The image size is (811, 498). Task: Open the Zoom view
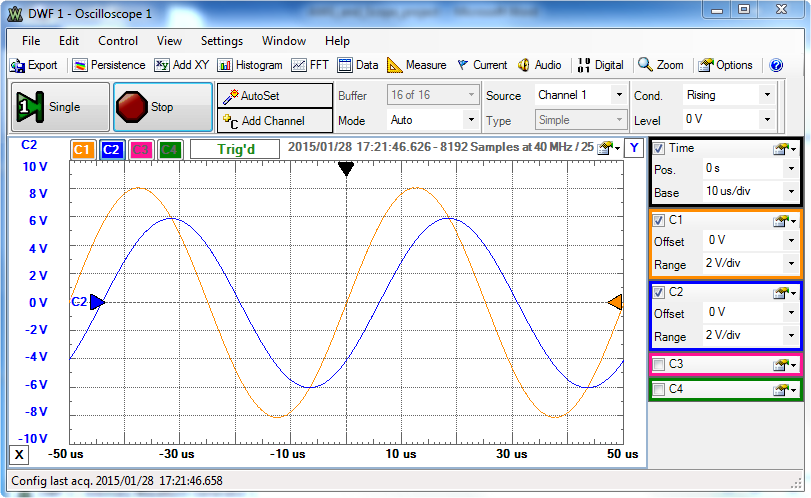pos(660,65)
